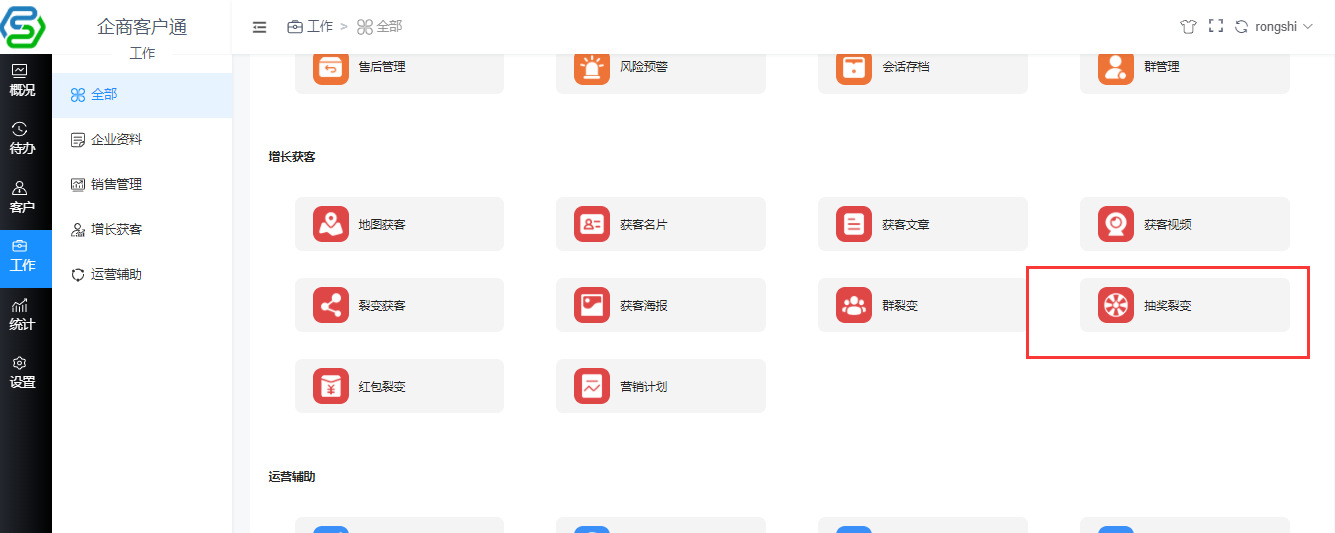Screen dimensions: 1335x533
Task: Select 增长获客 in the work submenu
Action: click(x=142, y=230)
